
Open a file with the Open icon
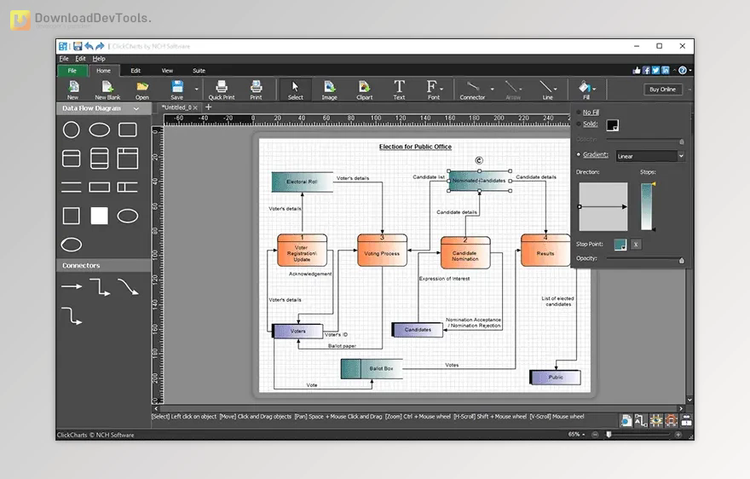(142, 89)
